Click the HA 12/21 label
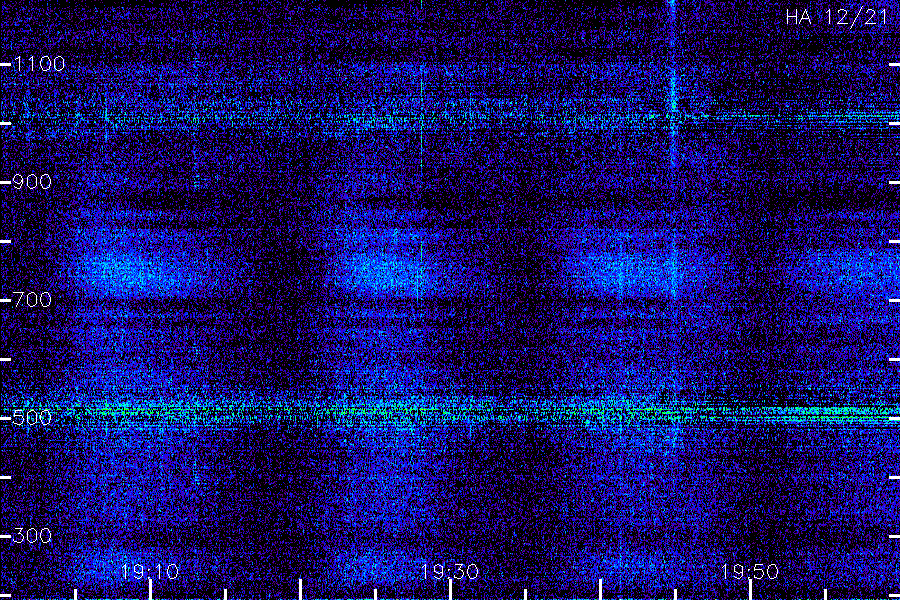 pos(836,17)
